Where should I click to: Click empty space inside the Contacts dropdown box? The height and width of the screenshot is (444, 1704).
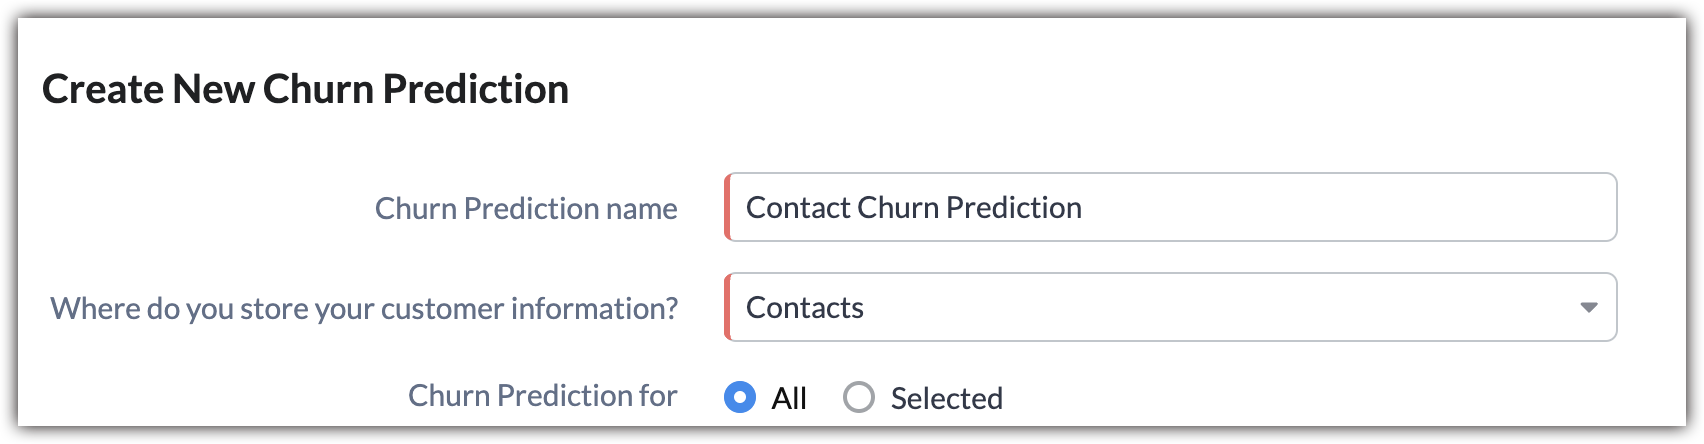click(1200, 307)
